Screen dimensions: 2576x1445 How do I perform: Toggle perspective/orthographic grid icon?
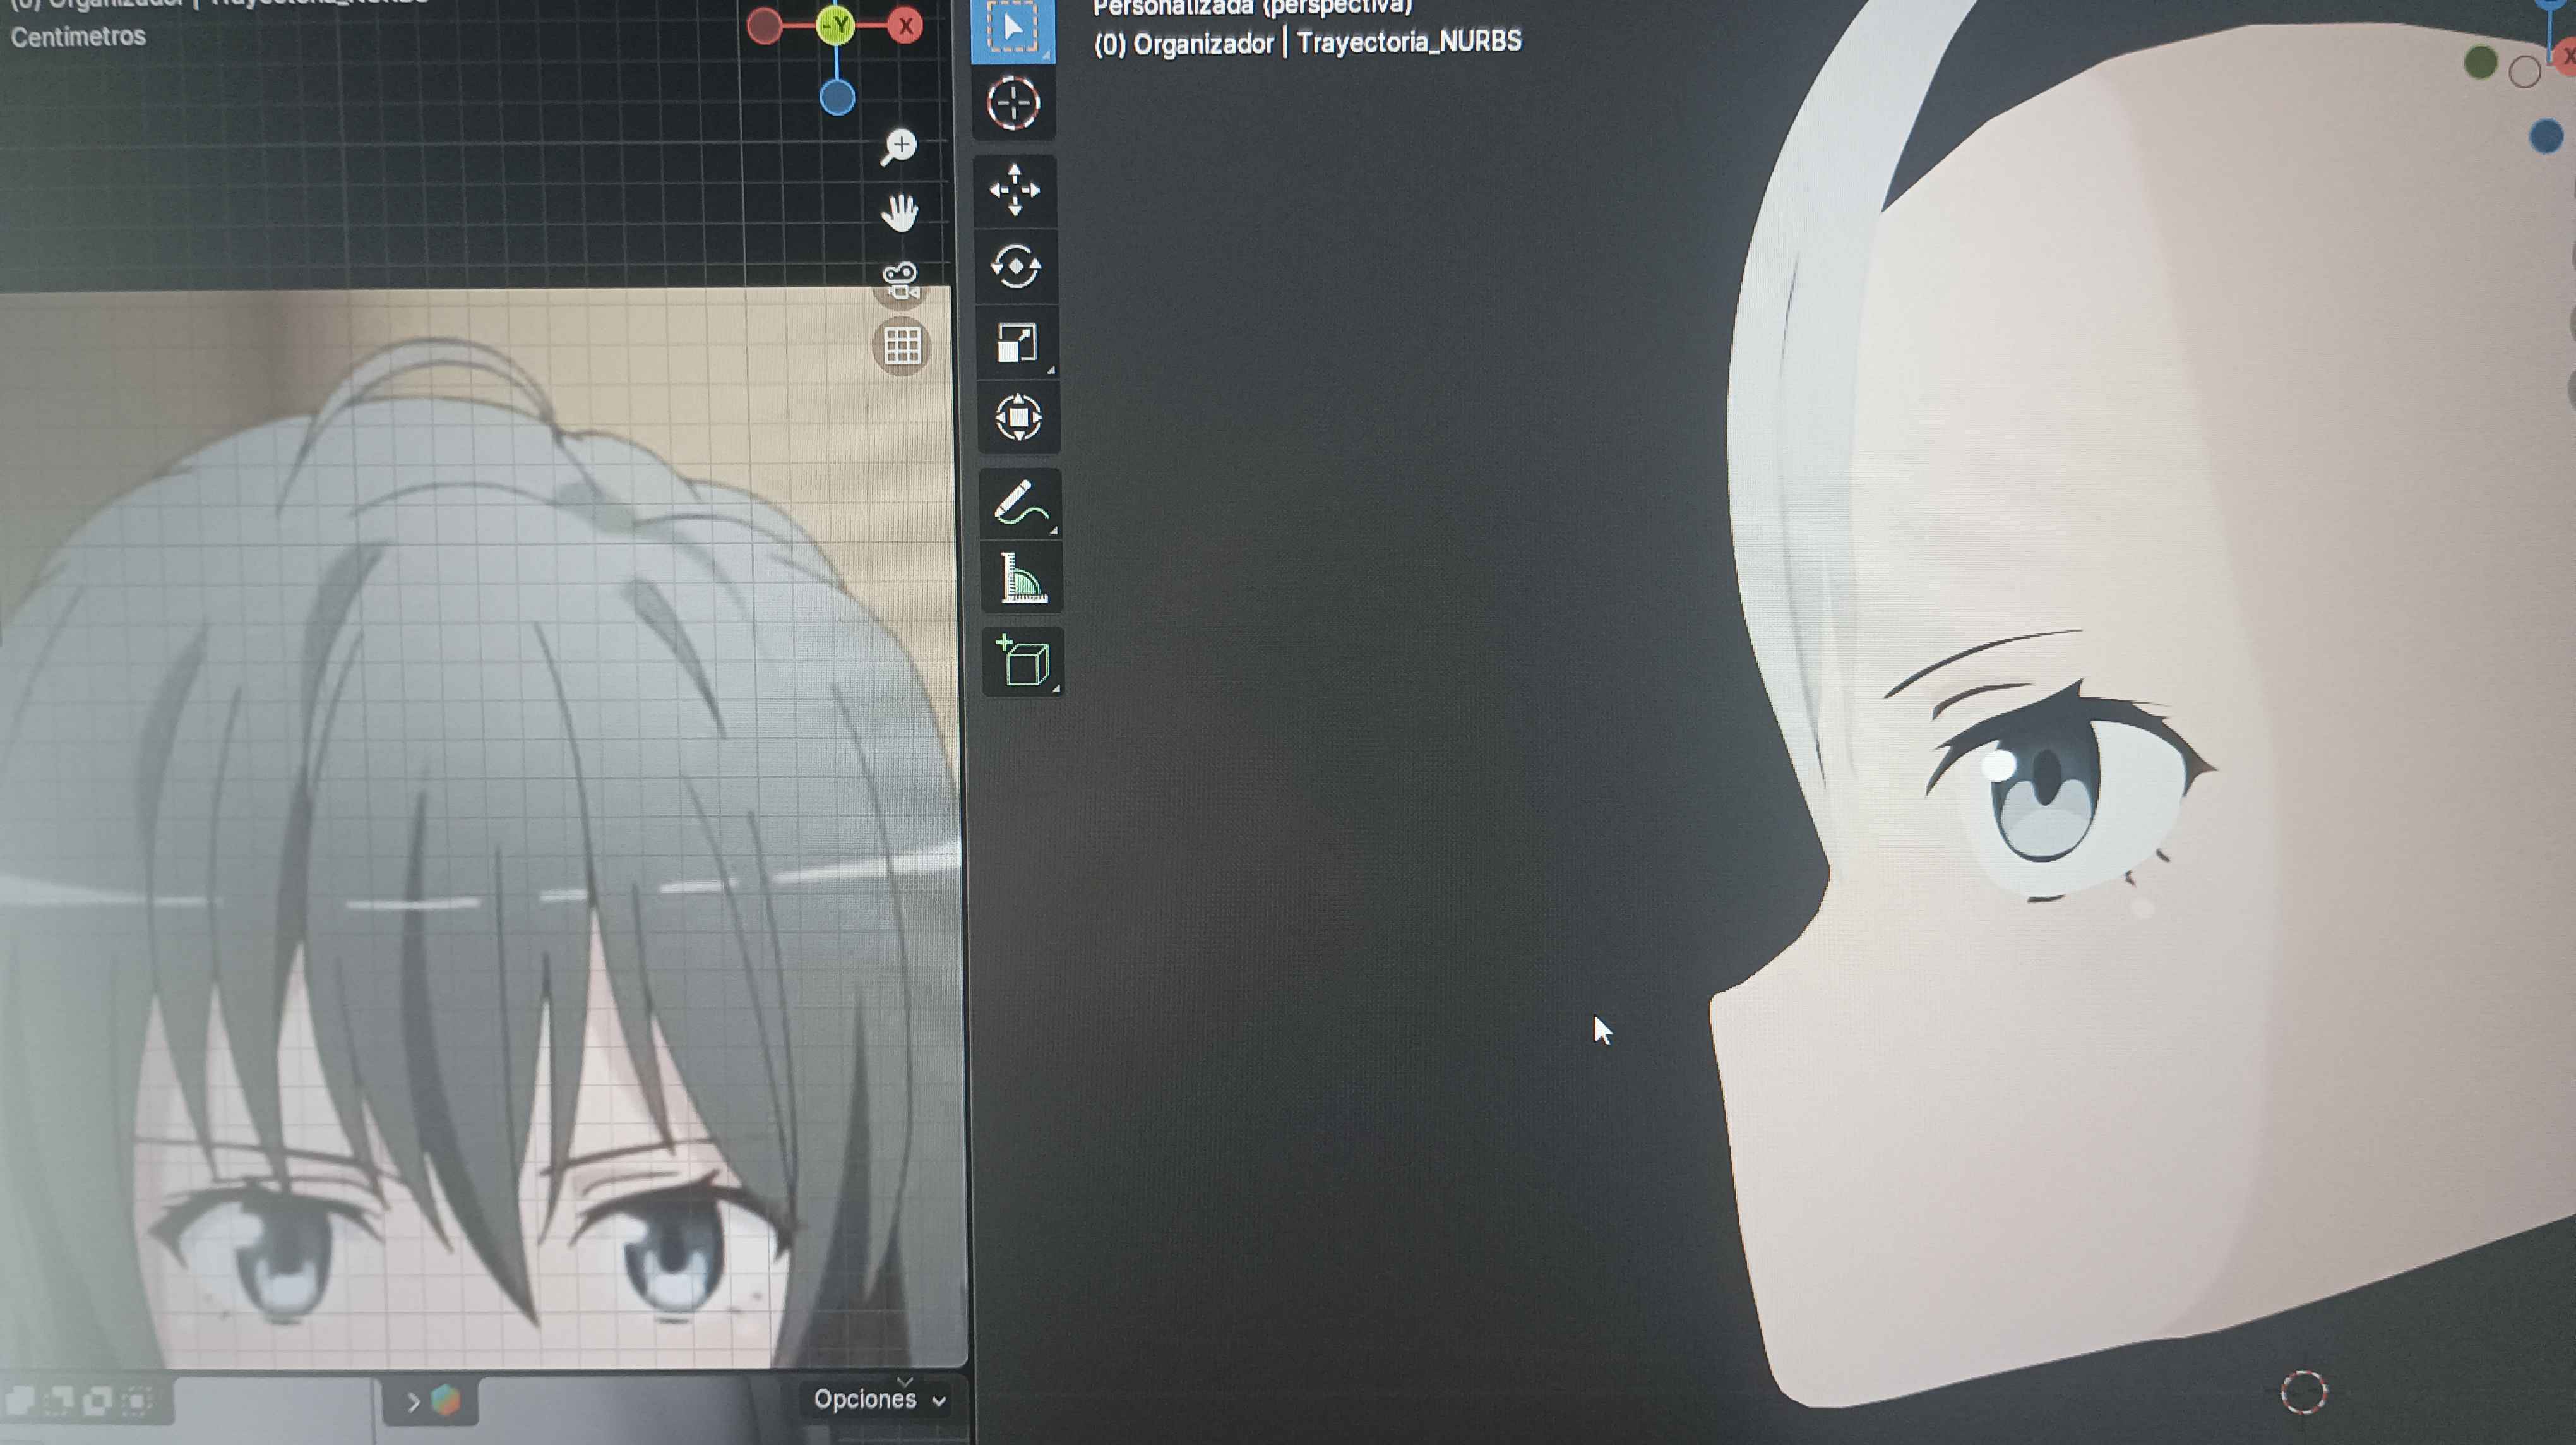pos(901,346)
